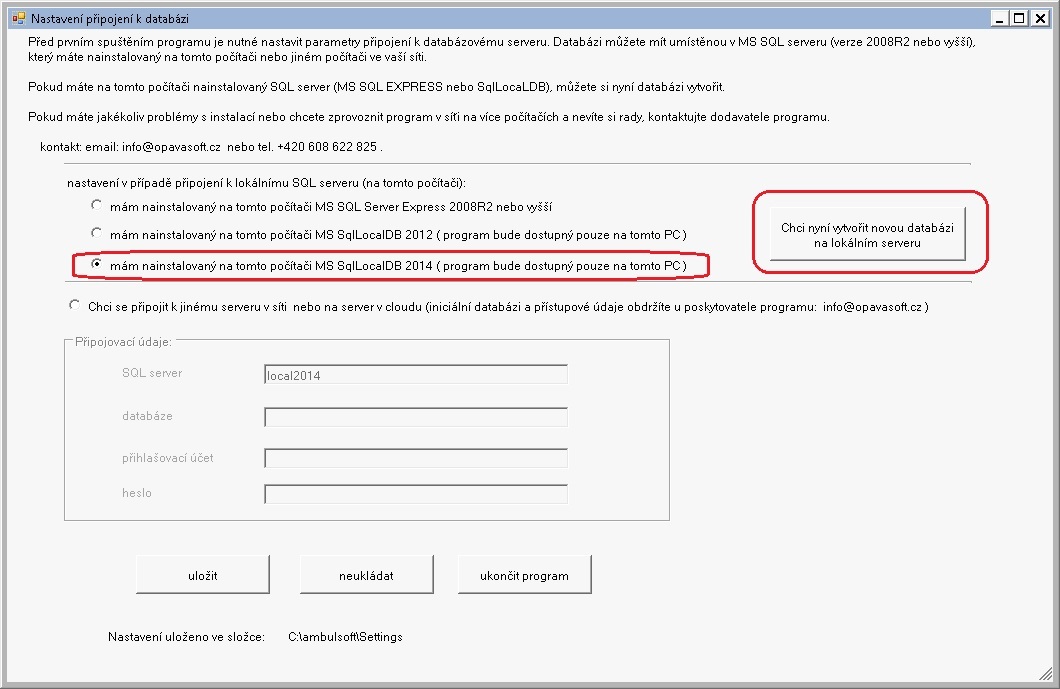
Task: Click the 'heslo' password field
Action: click(416, 494)
